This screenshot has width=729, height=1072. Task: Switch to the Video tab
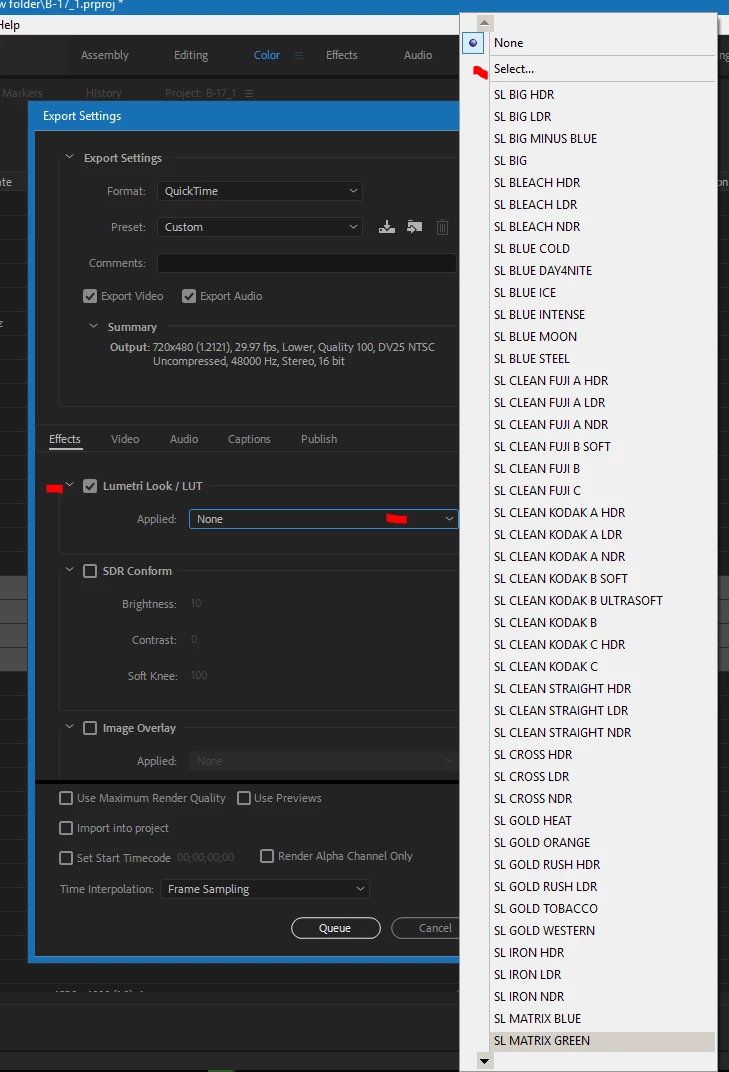point(125,439)
